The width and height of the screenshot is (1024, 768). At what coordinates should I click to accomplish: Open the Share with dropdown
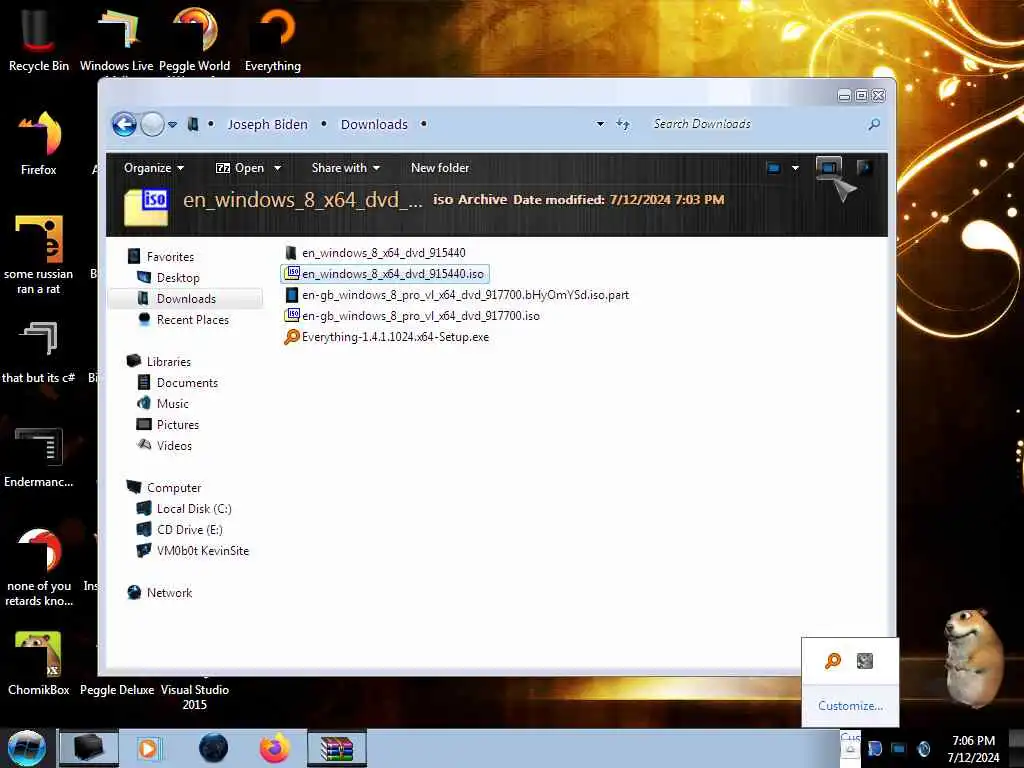pyautogui.click(x=345, y=168)
